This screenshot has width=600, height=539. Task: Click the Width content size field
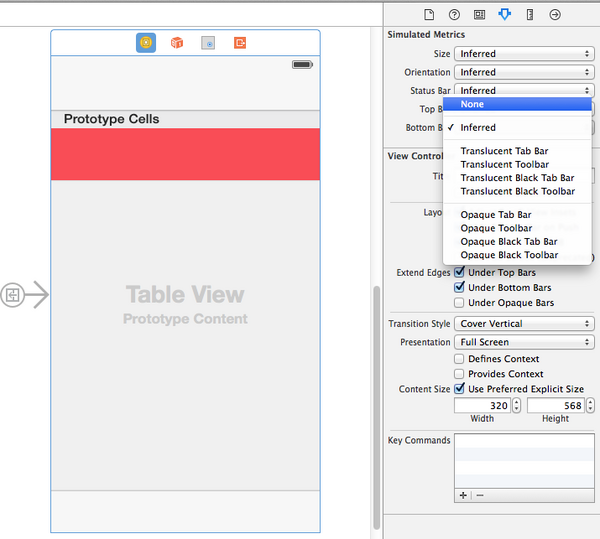coord(482,405)
